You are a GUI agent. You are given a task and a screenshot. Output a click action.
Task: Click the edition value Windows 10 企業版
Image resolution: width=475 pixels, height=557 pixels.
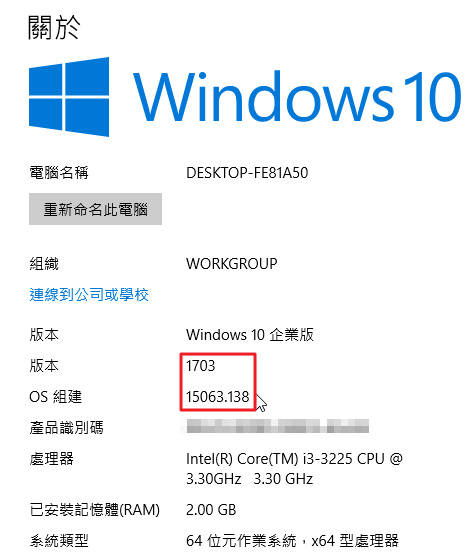pos(250,335)
